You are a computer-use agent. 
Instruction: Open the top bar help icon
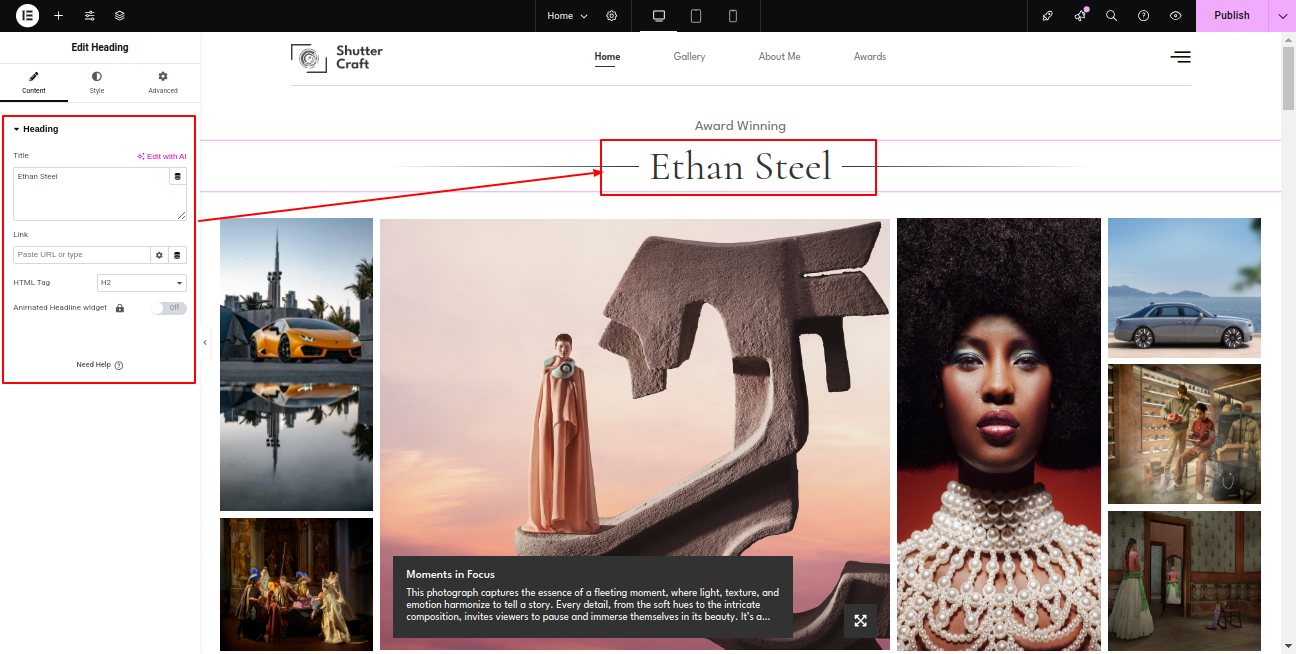(x=1144, y=16)
